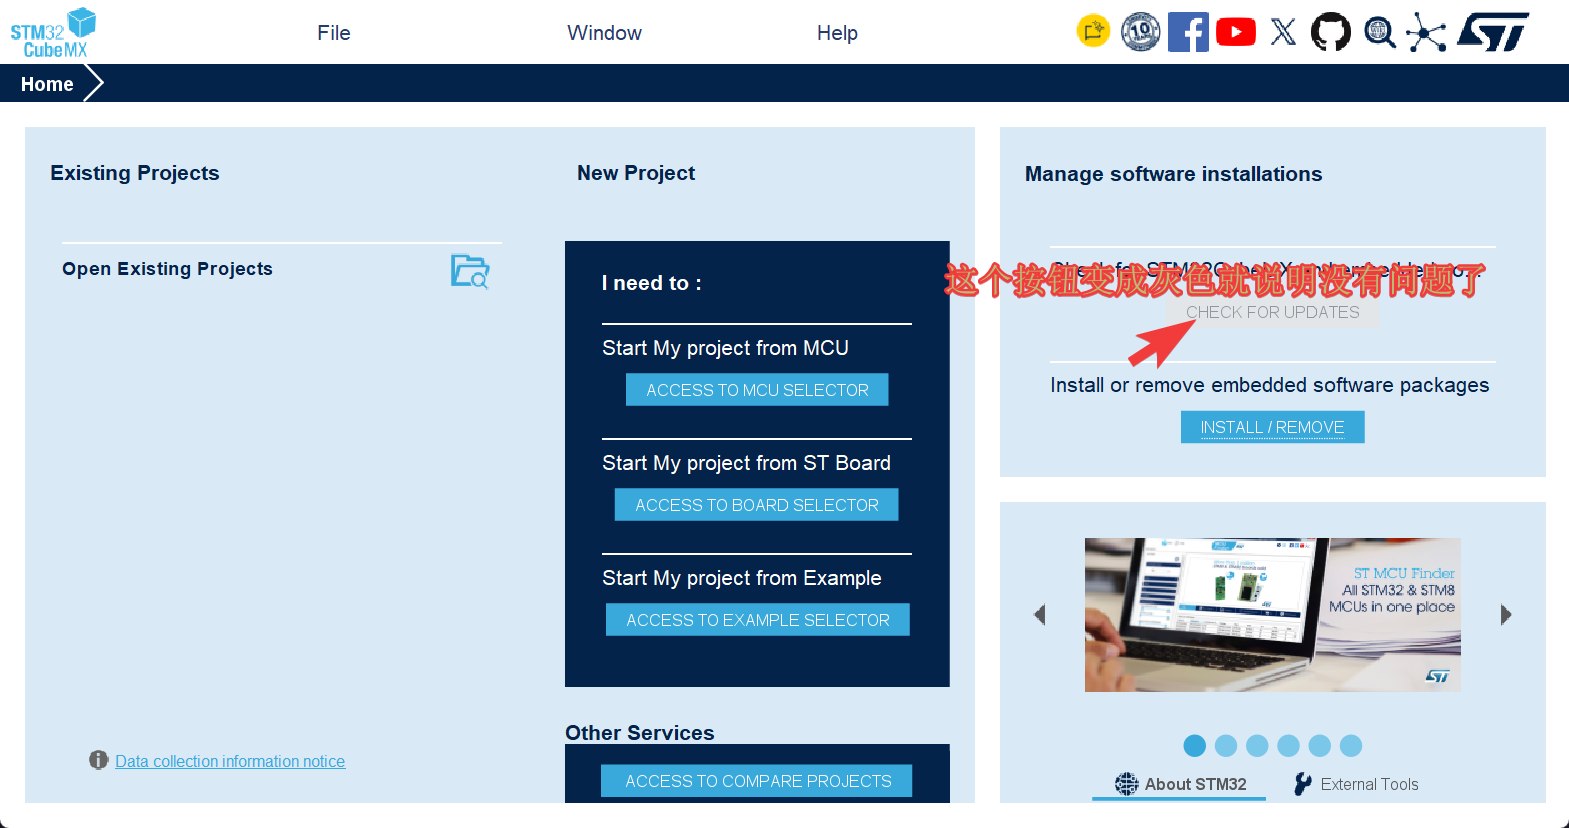Select the Home breadcrumb

tap(47, 84)
